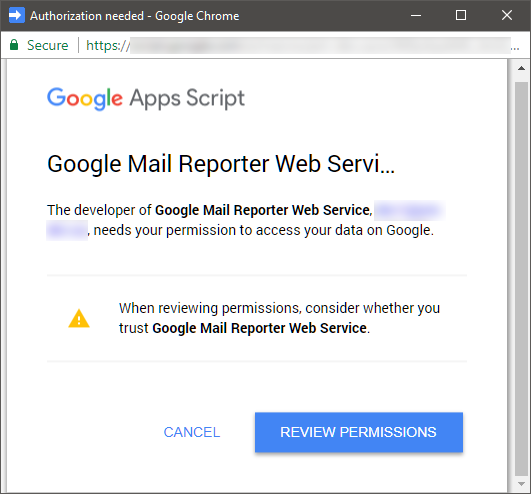Click the scrollbar down arrow
This screenshot has height=494, width=531.
point(522,484)
